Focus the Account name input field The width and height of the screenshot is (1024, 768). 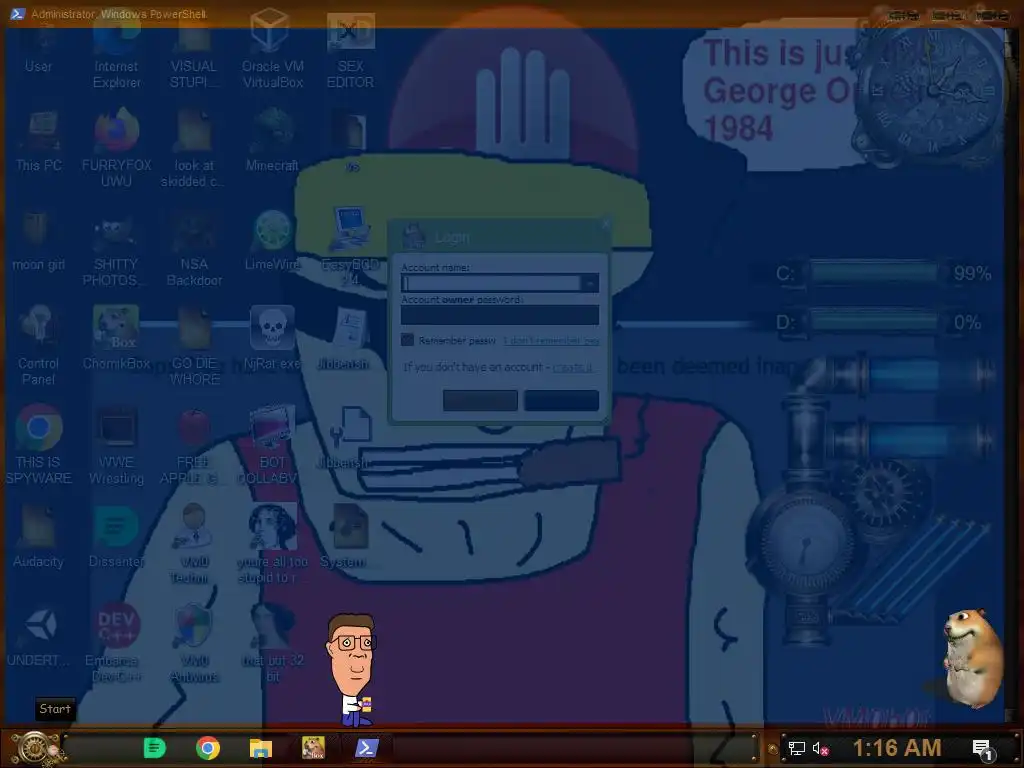pos(491,283)
